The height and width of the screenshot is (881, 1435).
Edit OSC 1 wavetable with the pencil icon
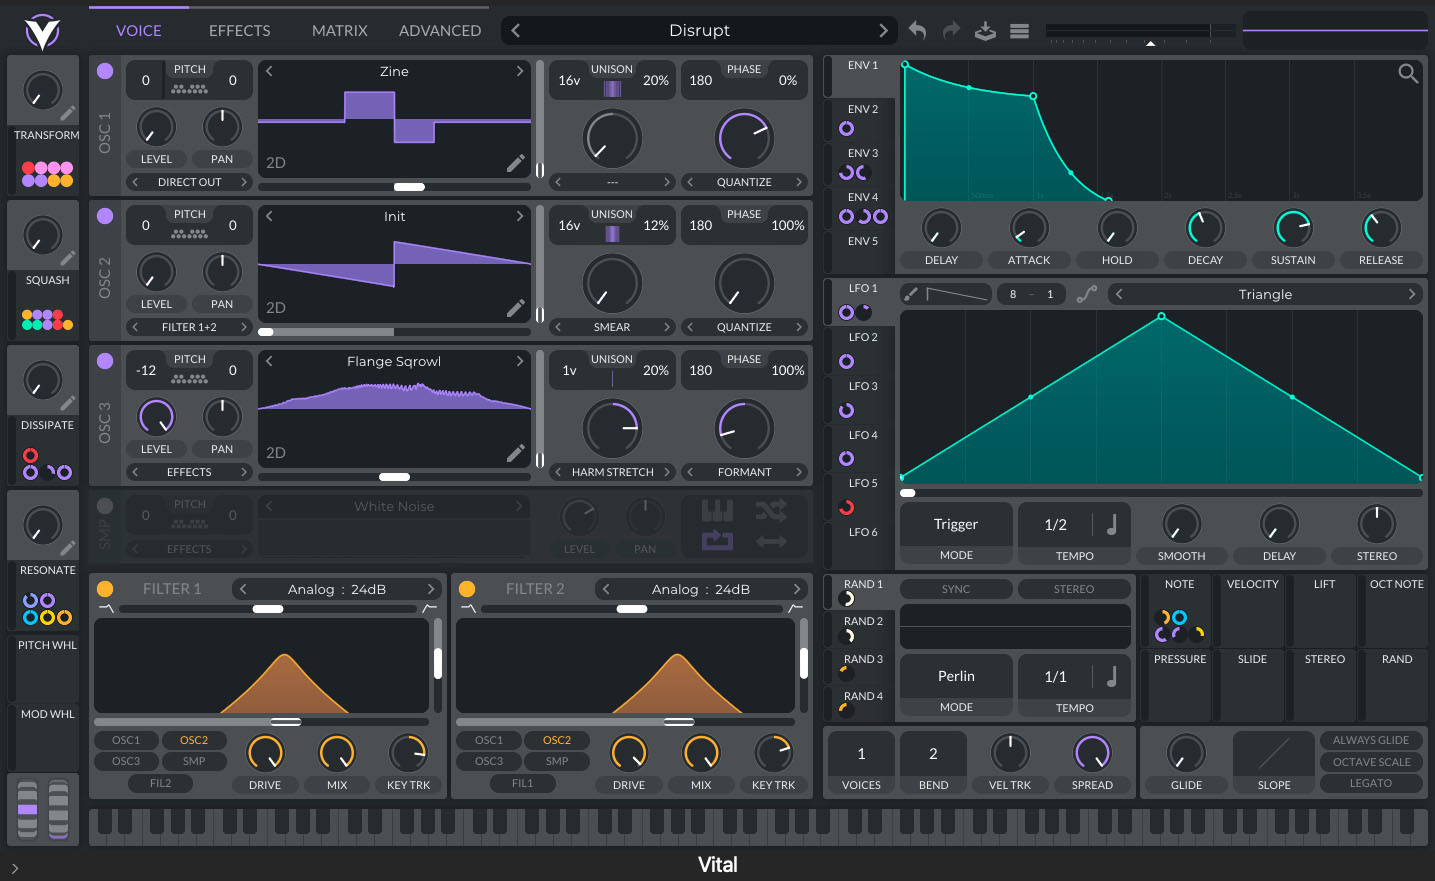pyautogui.click(x=516, y=163)
